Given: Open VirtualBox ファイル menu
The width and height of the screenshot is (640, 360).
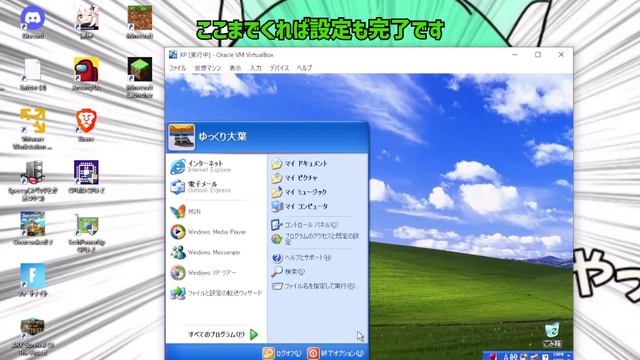Looking at the screenshot, I should pyautogui.click(x=177, y=68).
